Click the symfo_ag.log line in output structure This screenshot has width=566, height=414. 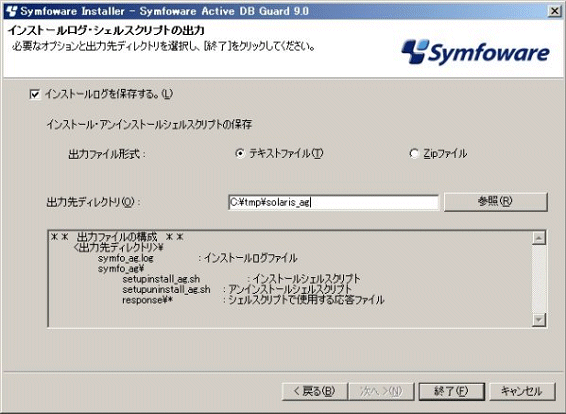pos(197,258)
